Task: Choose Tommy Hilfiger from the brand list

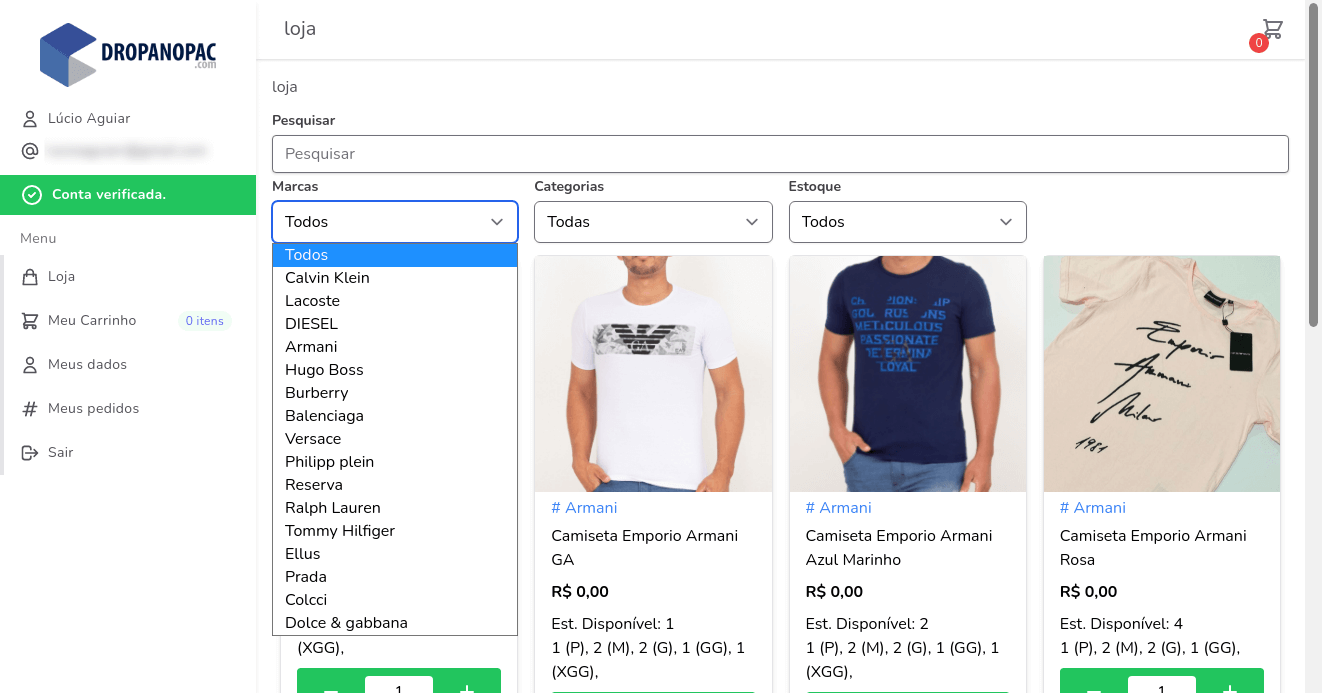Action: (395, 531)
